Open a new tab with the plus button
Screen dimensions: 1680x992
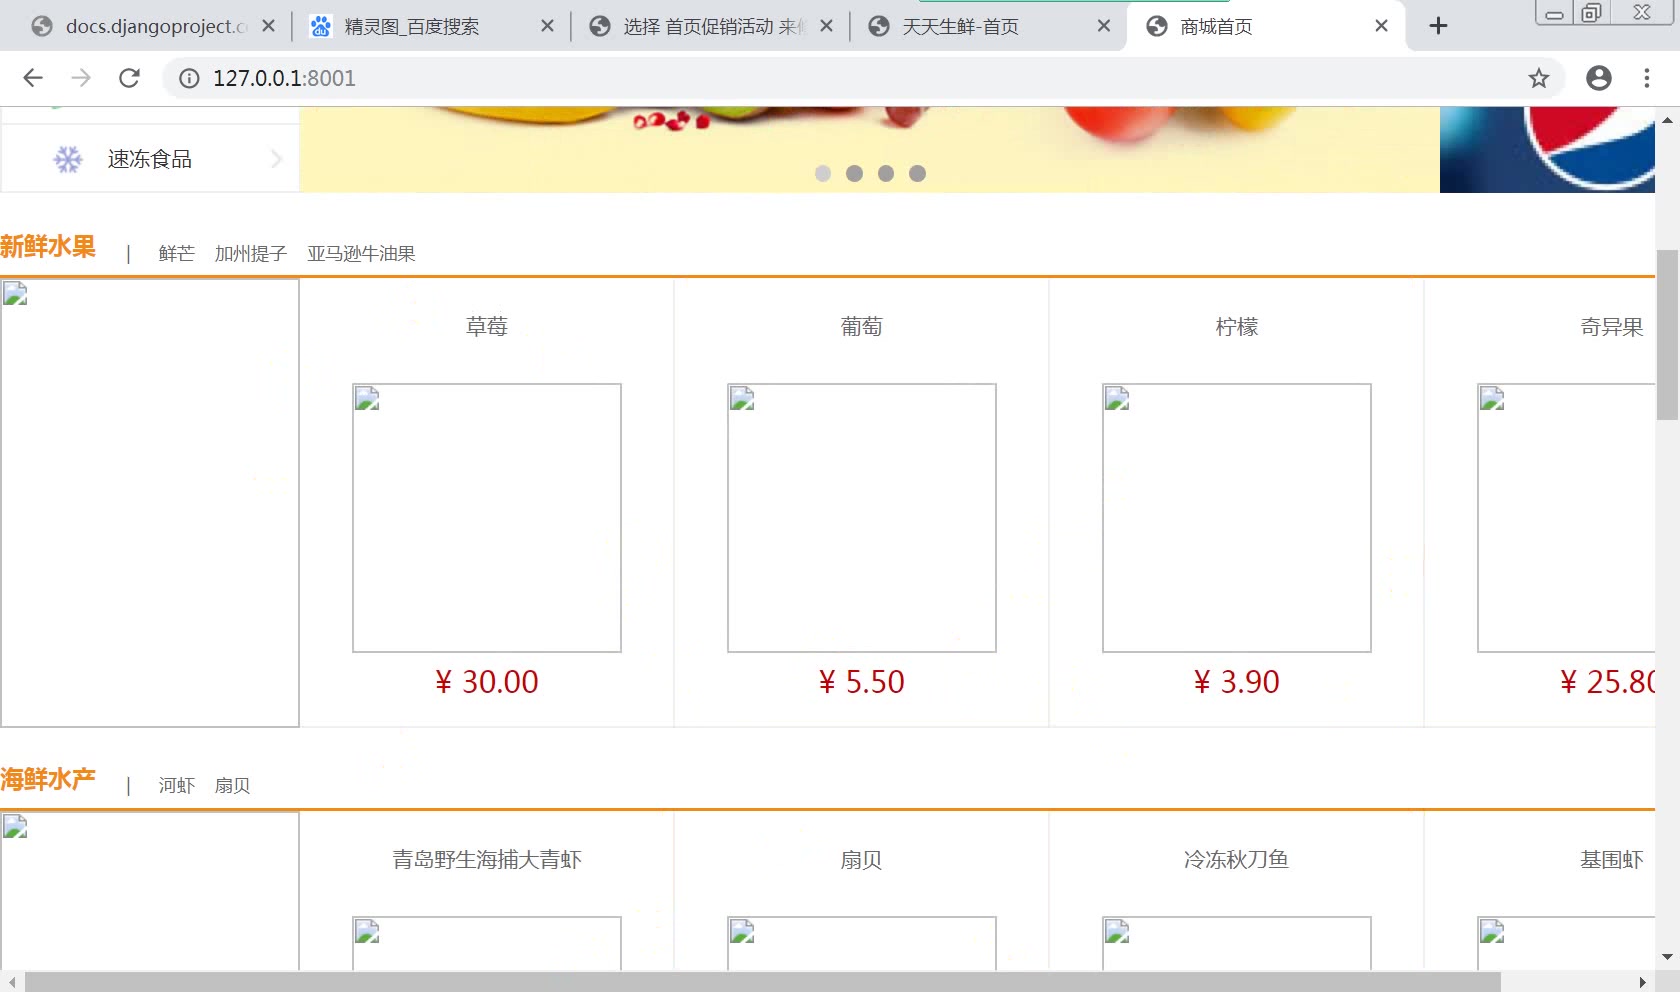tap(1438, 26)
